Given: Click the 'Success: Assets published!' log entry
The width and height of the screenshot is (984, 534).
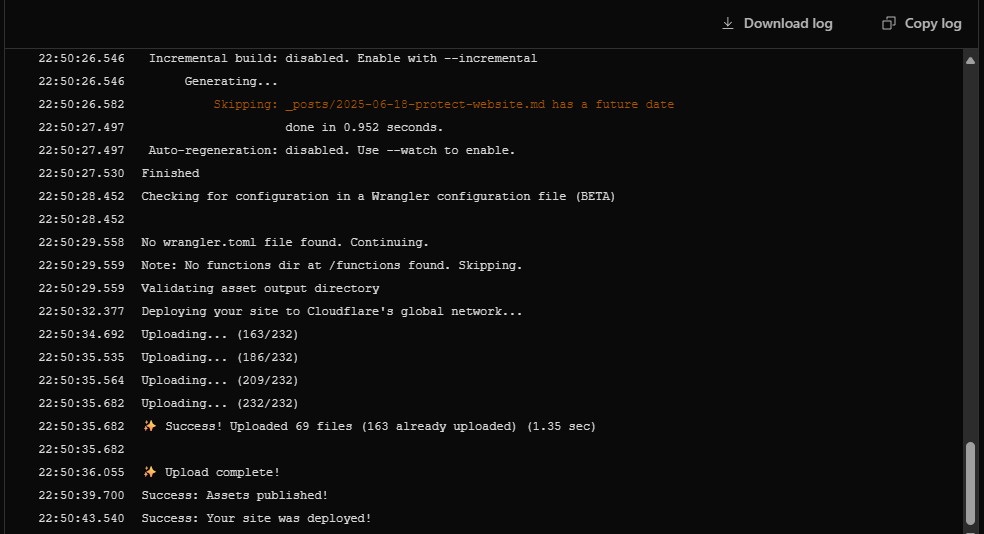Looking at the screenshot, I should click(234, 495).
